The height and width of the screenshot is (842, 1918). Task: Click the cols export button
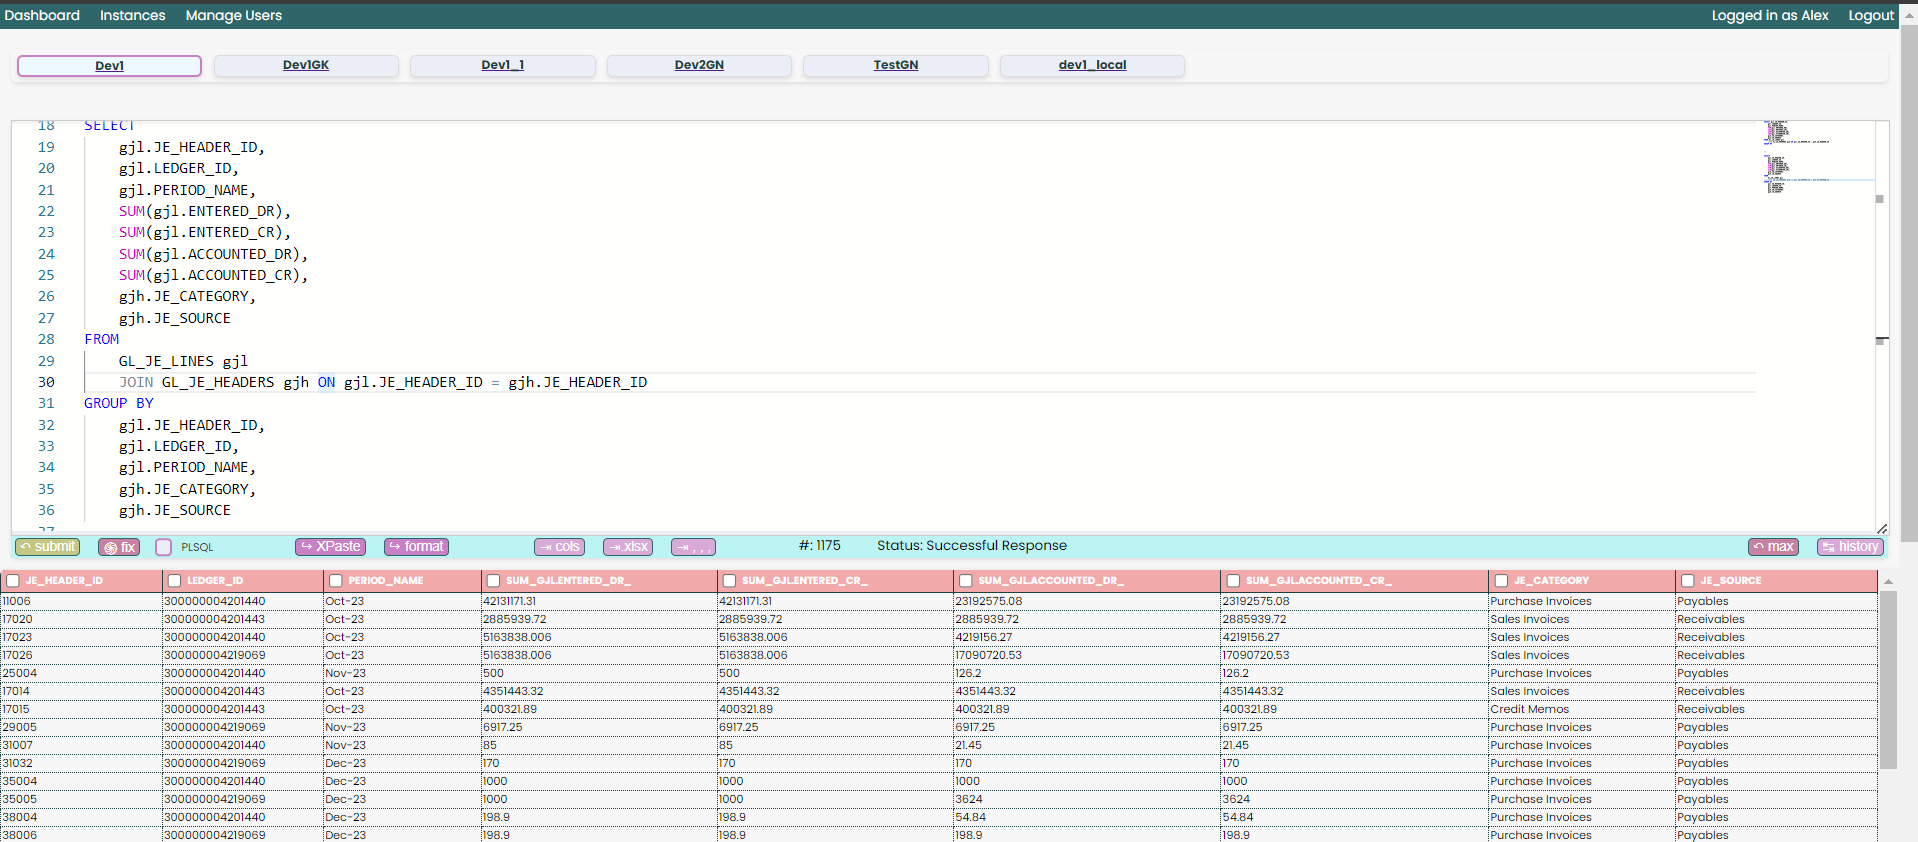(x=559, y=547)
